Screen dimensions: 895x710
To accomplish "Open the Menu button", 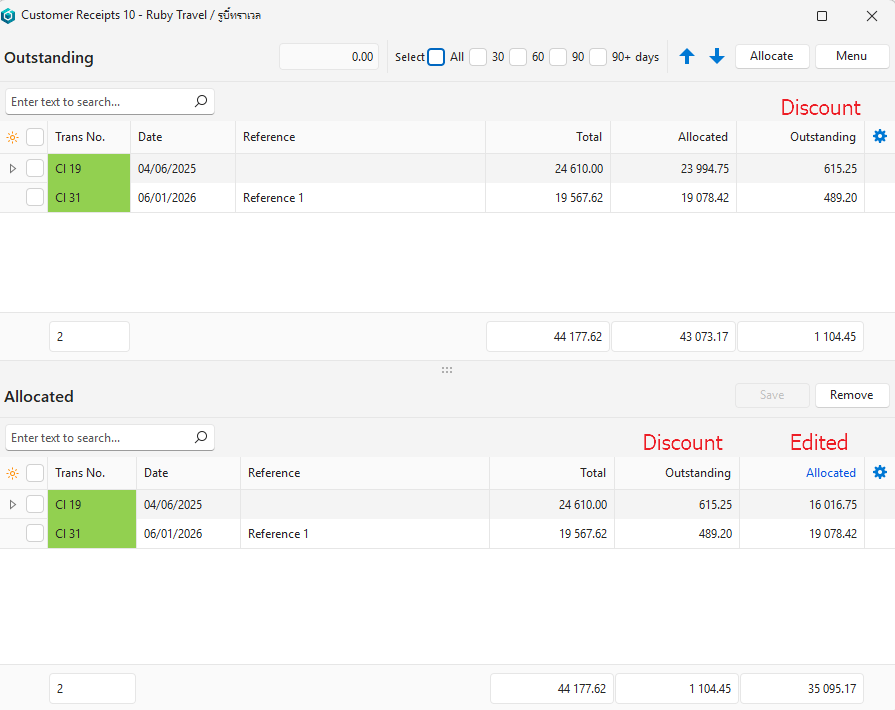I will pos(852,56).
